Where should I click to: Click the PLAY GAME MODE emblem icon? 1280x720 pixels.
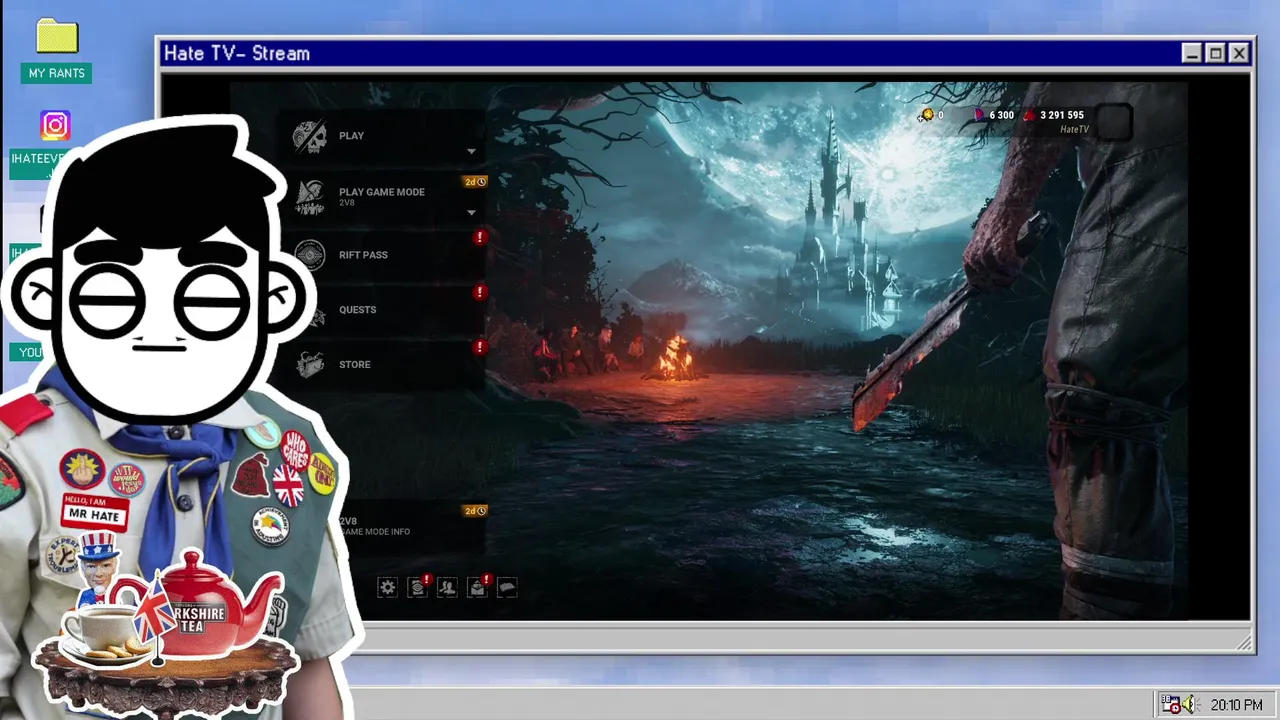click(310, 198)
